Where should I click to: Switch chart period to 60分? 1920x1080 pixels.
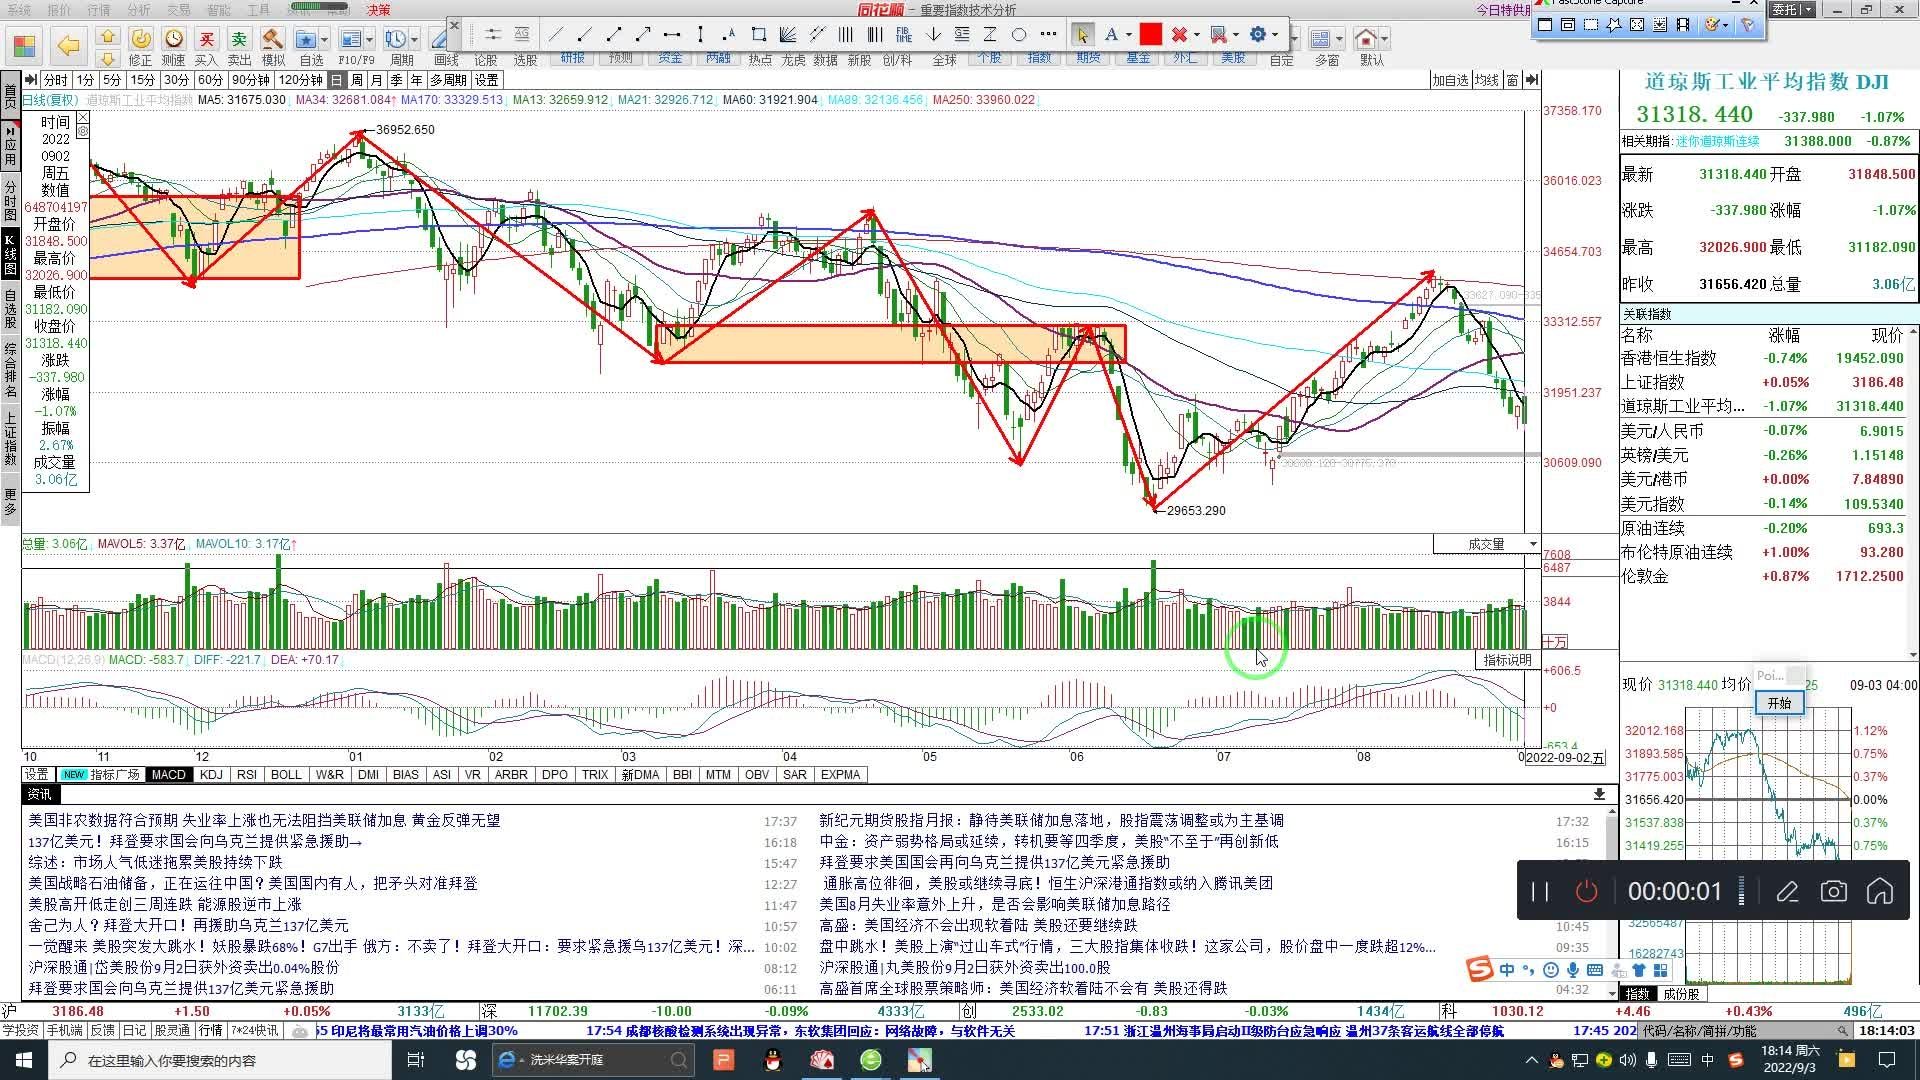210,80
